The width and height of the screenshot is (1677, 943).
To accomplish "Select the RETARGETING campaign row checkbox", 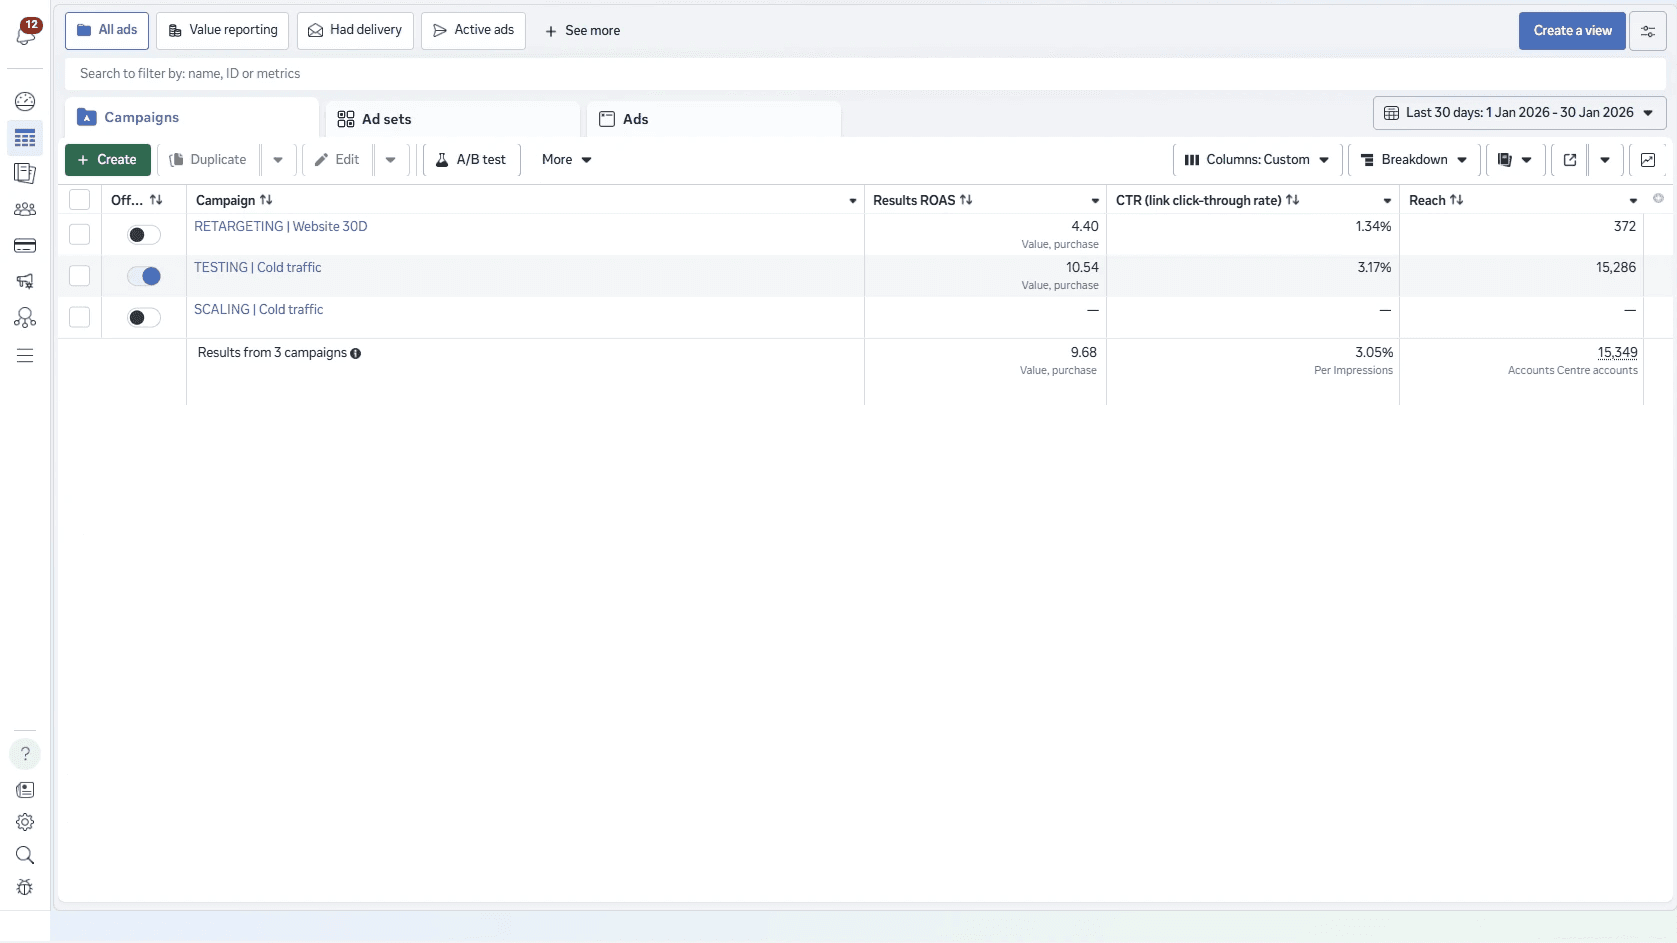I will click(x=80, y=234).
